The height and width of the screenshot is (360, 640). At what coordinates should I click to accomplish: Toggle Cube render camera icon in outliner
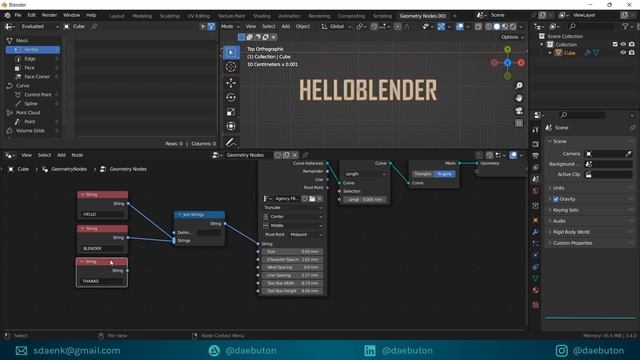coord(631,53)
